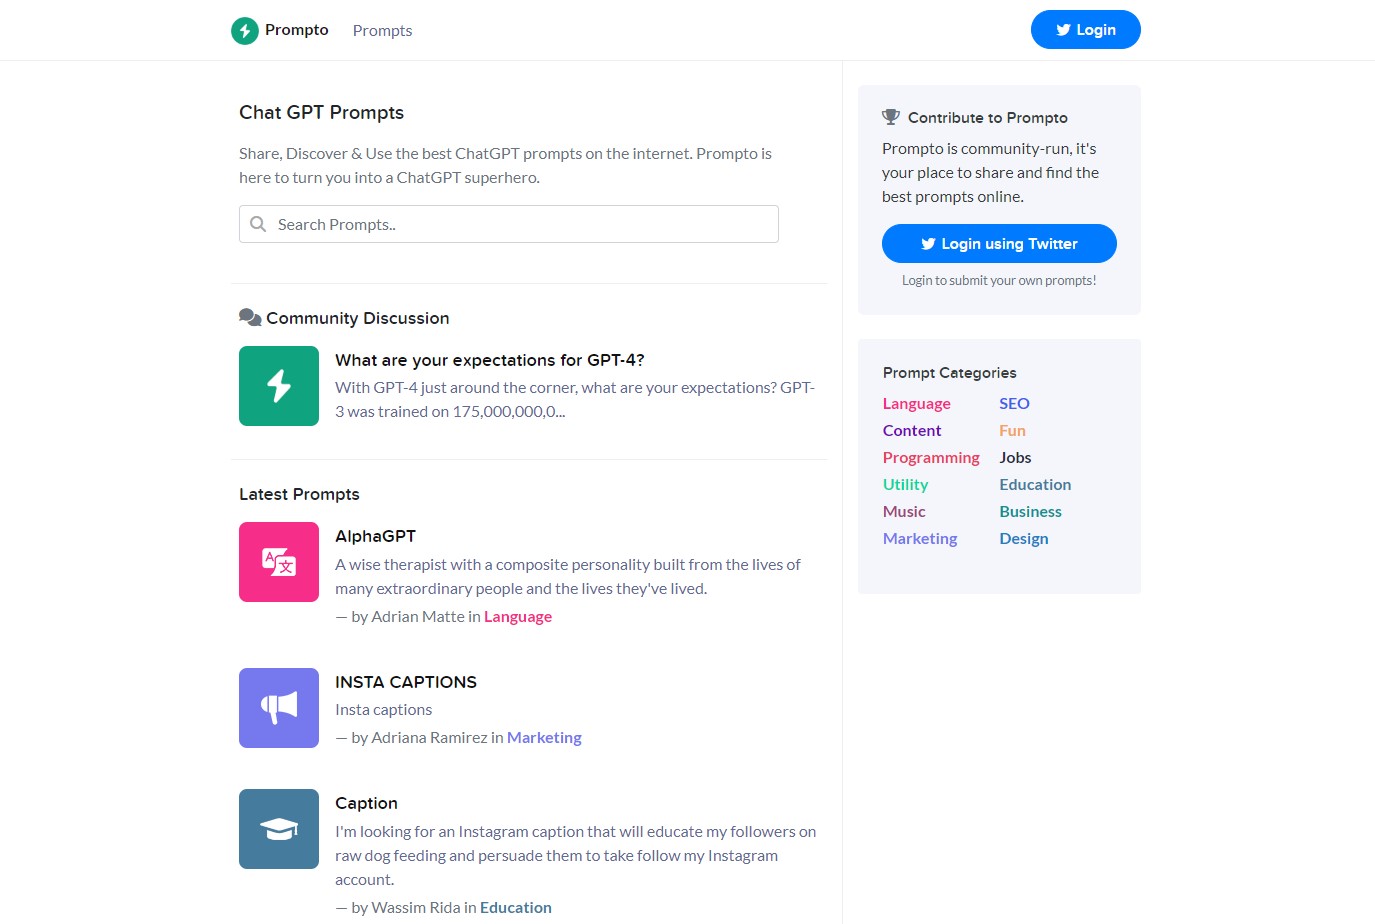1375x924 pixels.
Task: Click the Community Discussion chat bubbles icon
Action: pyautogui.click(x=250, y=318)
